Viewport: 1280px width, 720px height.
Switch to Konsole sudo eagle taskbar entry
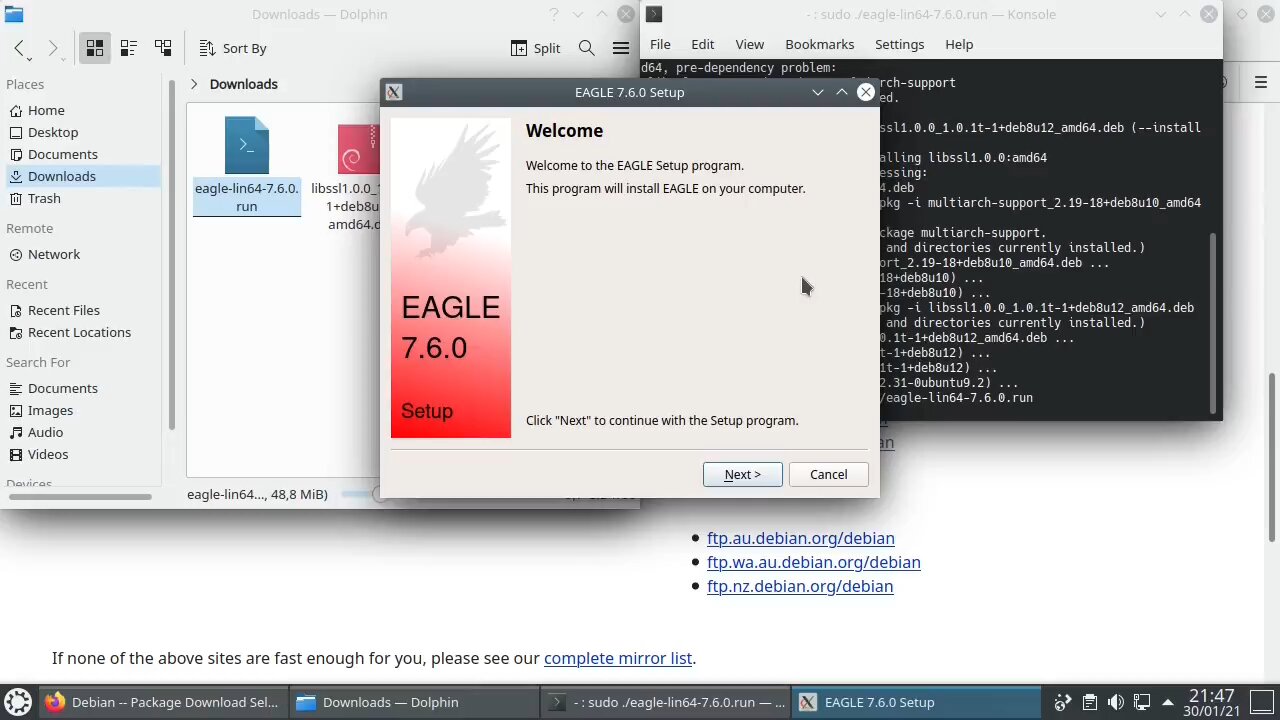tap(665, 702)
